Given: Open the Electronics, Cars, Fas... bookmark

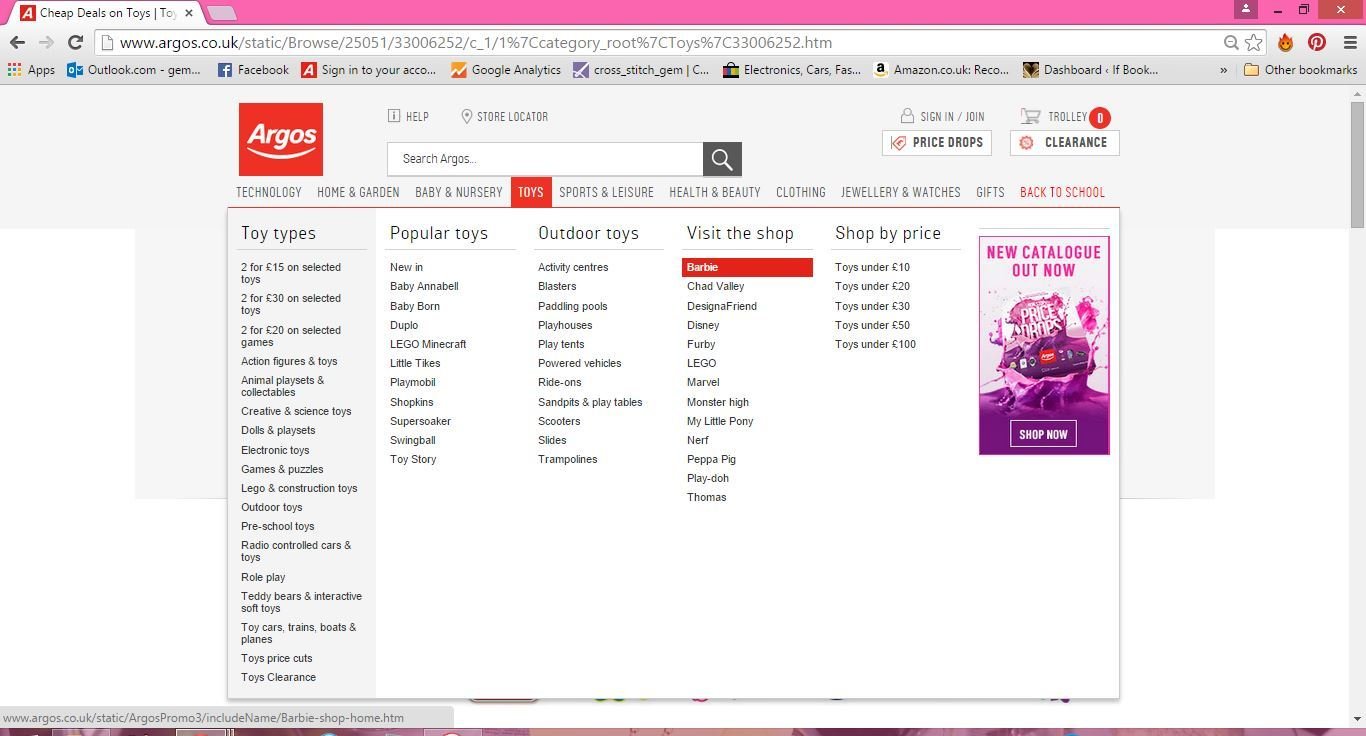Looking at the screenshot, I should 791,70.
